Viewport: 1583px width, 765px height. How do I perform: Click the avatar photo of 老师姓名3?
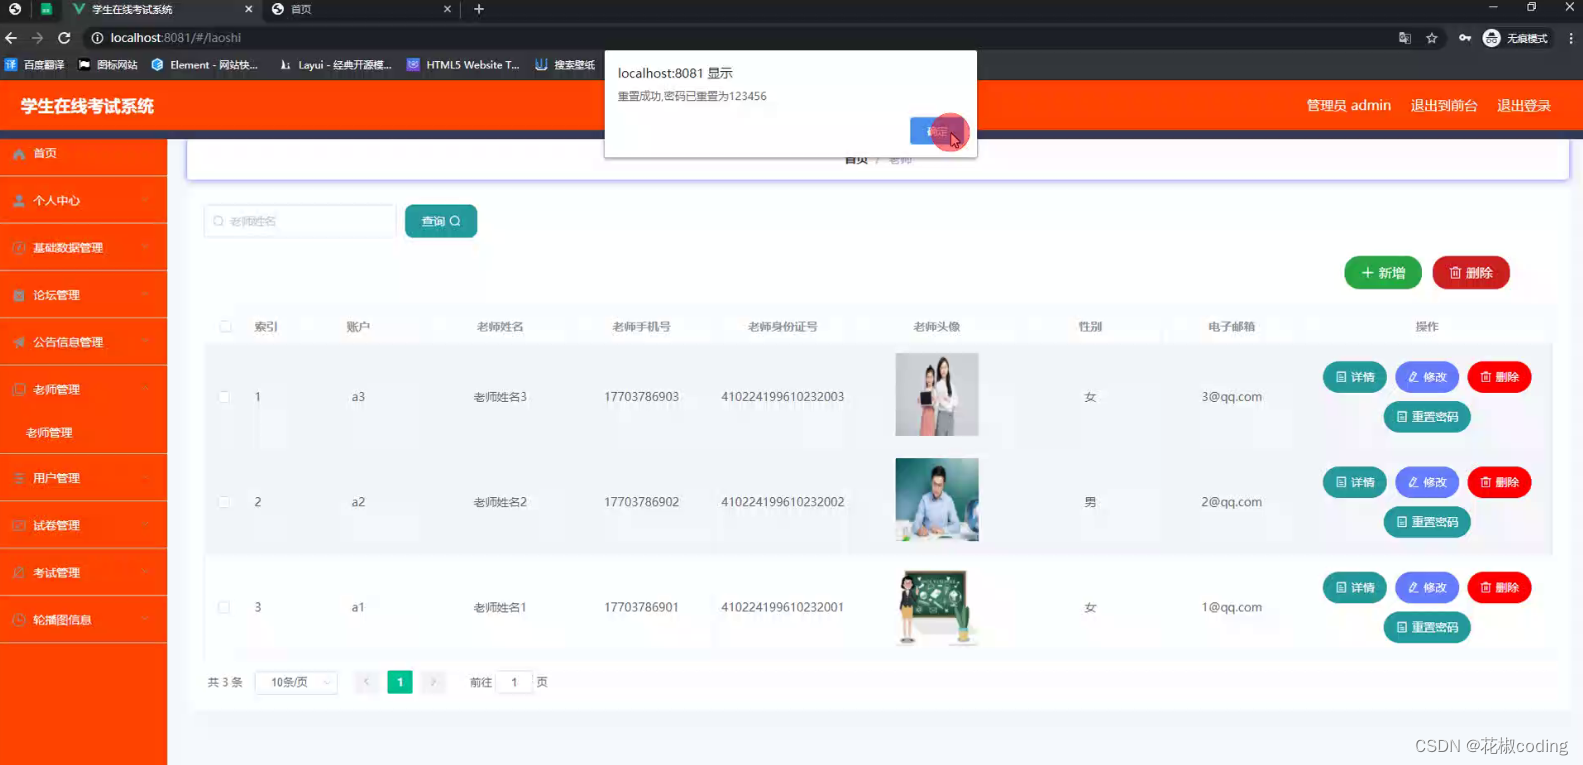pos(937,394)
